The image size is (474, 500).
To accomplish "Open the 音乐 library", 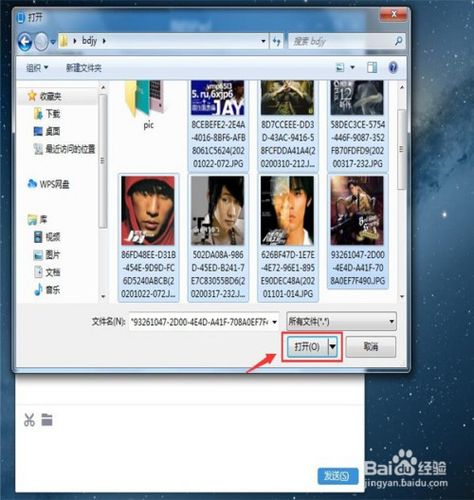I will (53, 290).
